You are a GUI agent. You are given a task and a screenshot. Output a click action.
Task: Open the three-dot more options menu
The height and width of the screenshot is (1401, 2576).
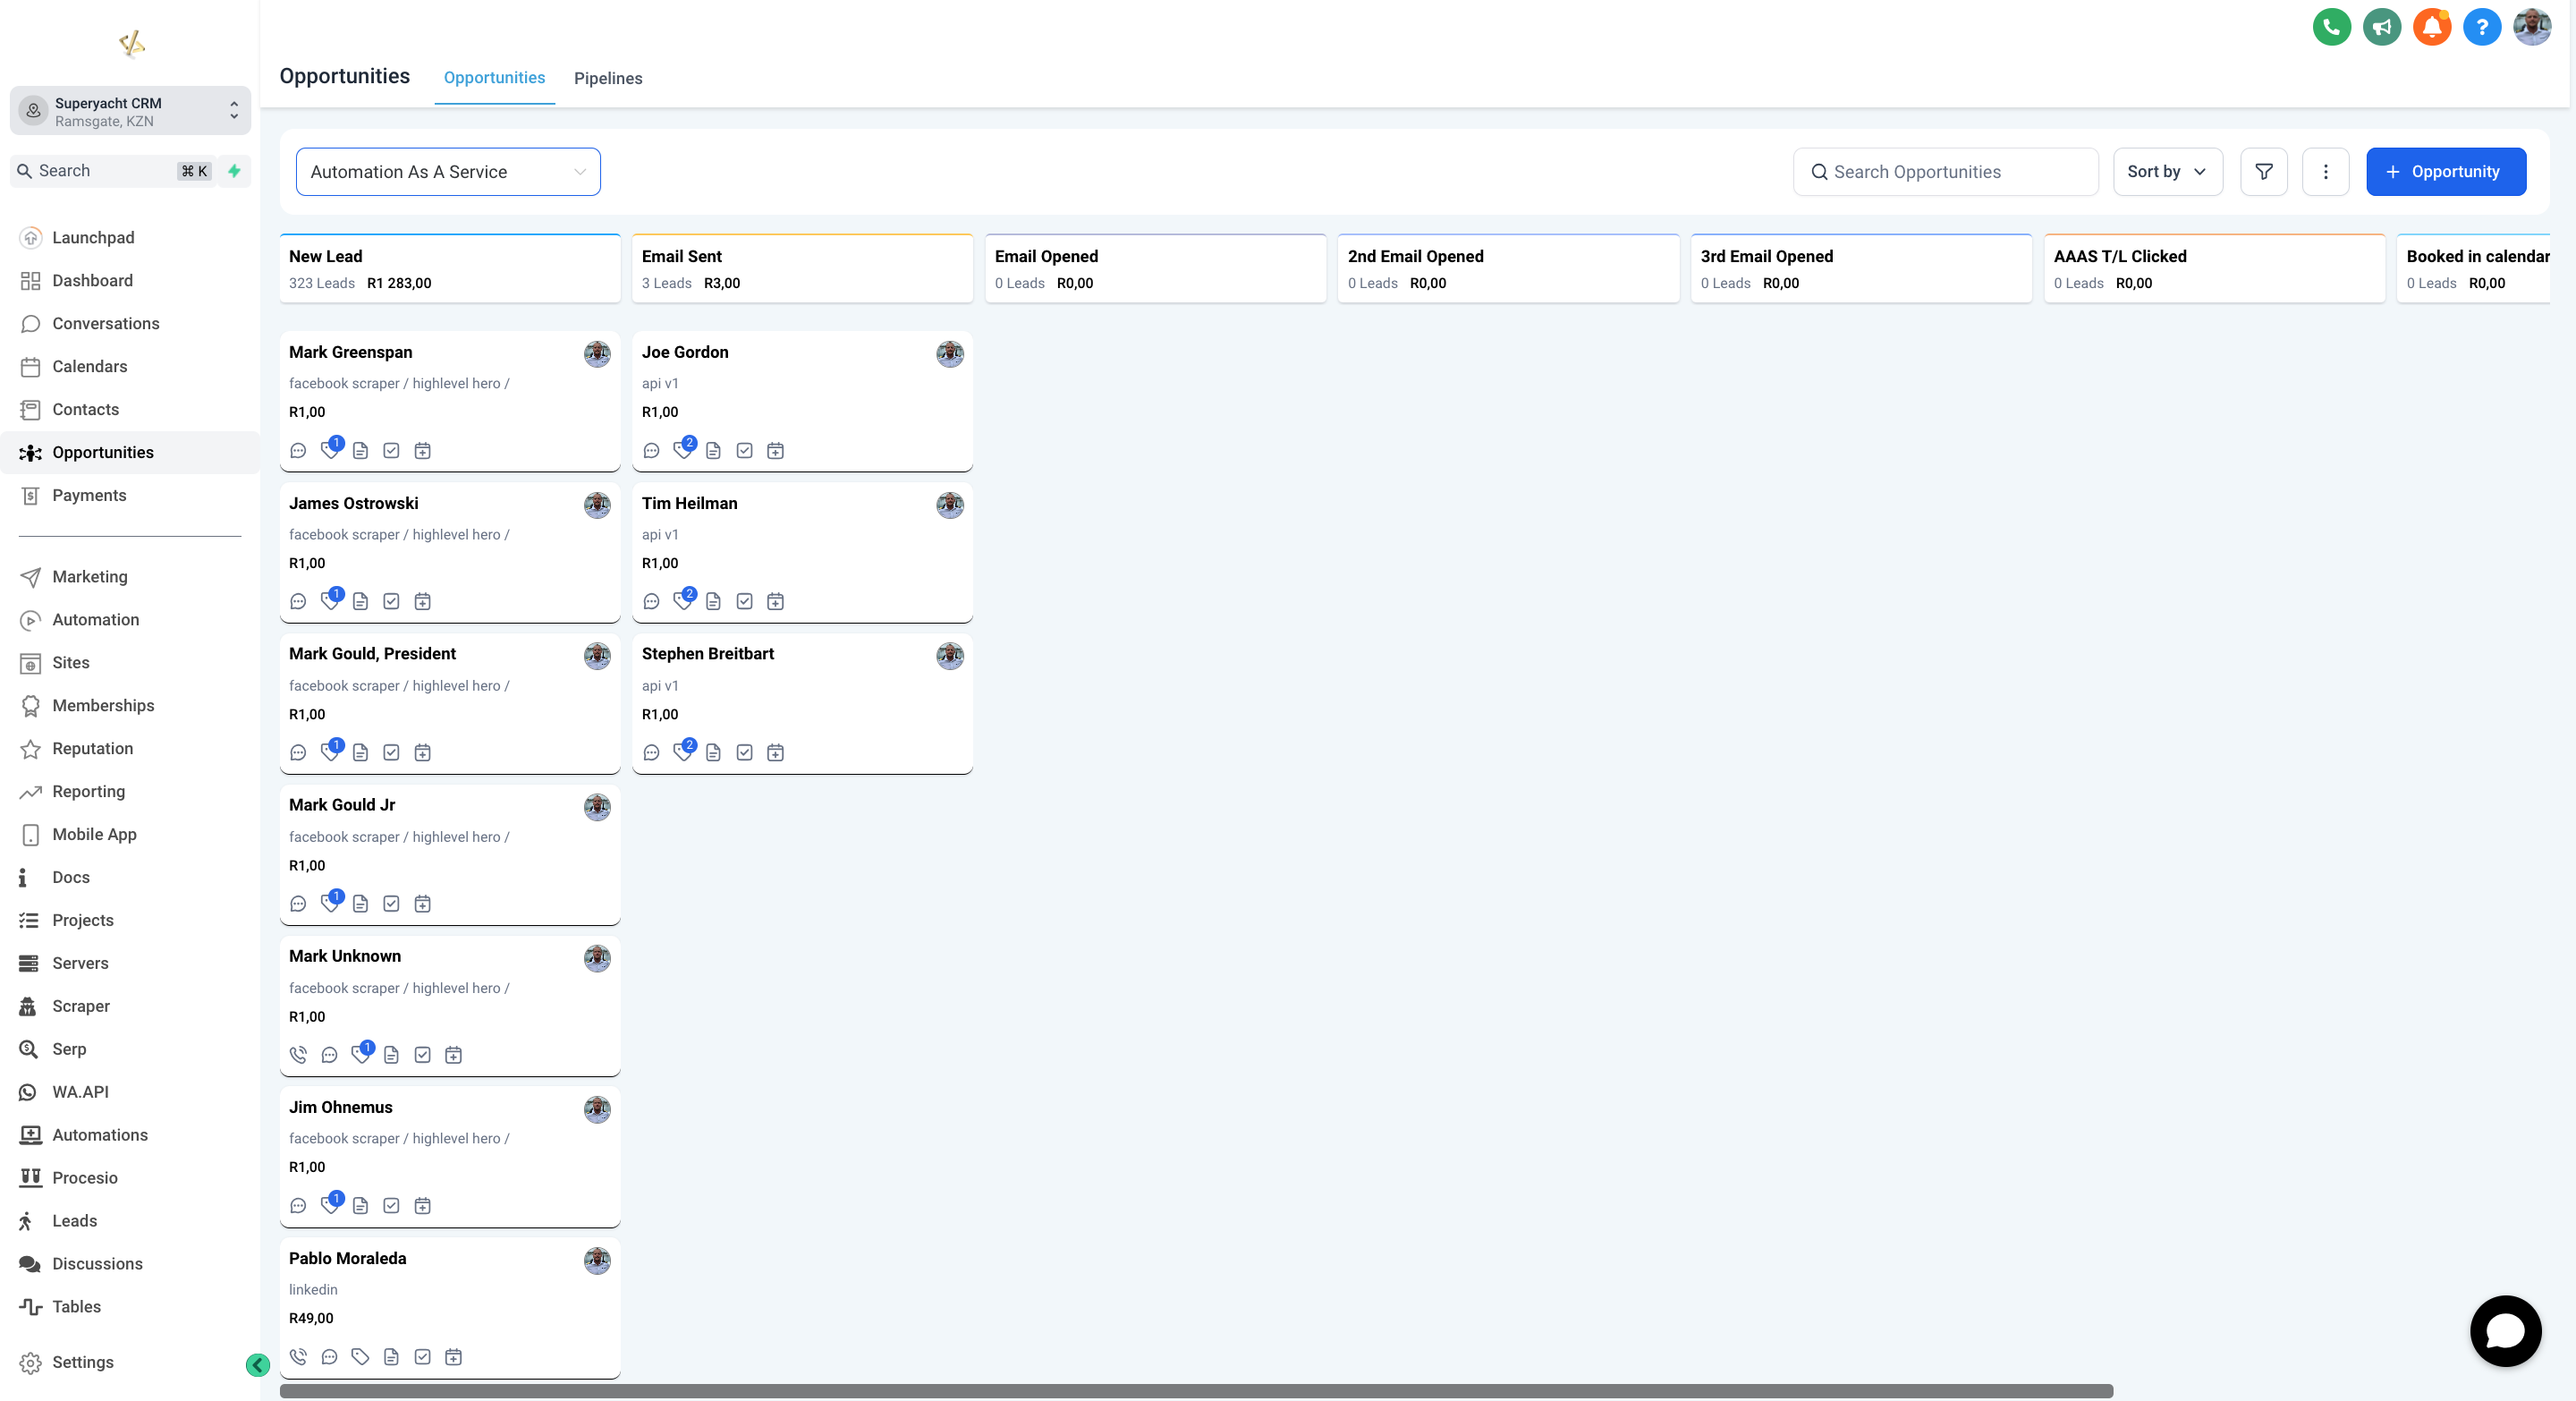click(2325, 172)
